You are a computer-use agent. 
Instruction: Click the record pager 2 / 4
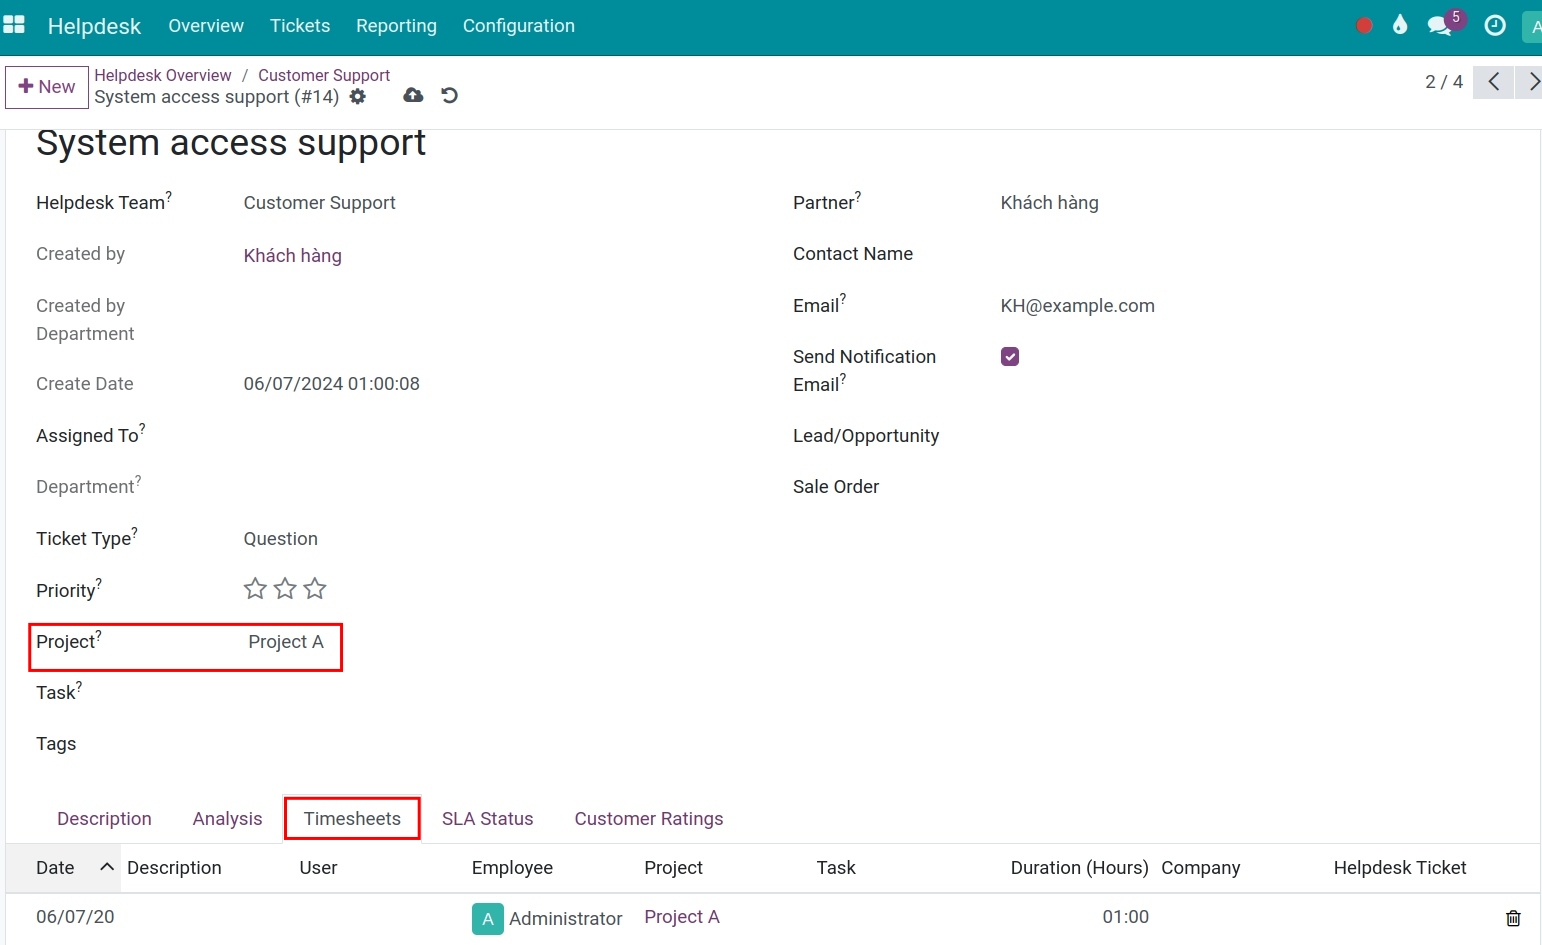tap(1444, 82)
